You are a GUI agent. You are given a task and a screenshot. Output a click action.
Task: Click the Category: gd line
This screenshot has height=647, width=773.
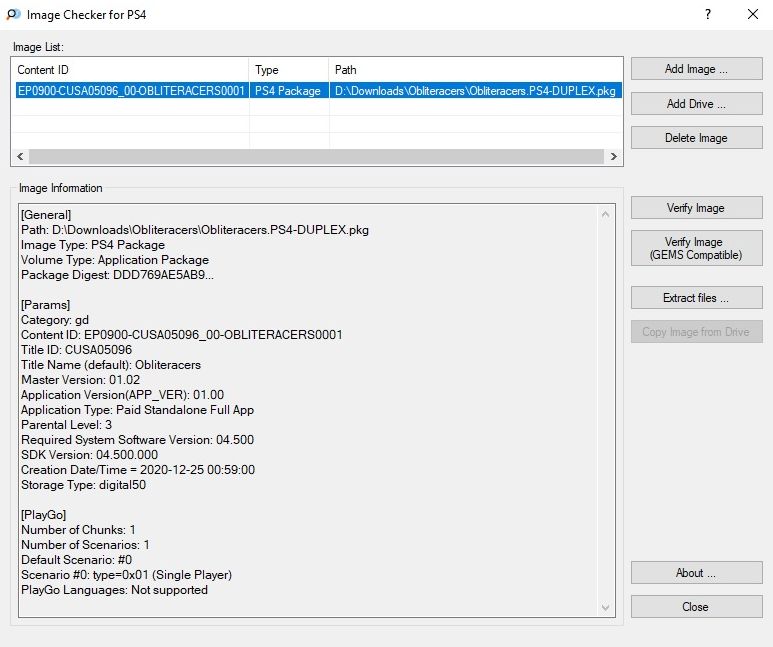click(55, 320)
